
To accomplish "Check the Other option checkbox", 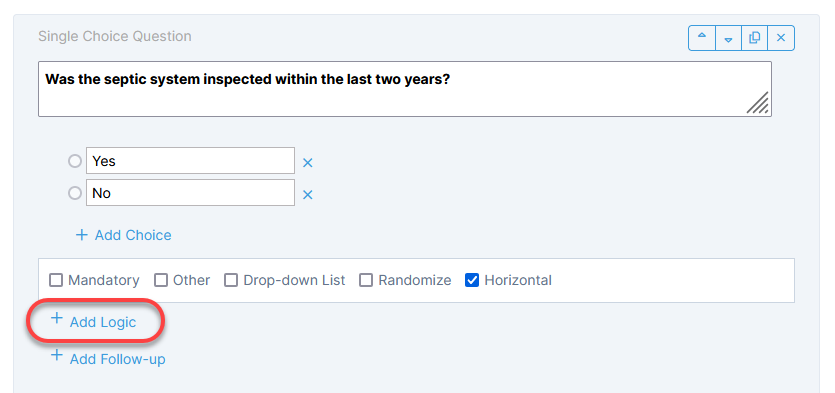I will pyautogui.click(x=161, y=280).
